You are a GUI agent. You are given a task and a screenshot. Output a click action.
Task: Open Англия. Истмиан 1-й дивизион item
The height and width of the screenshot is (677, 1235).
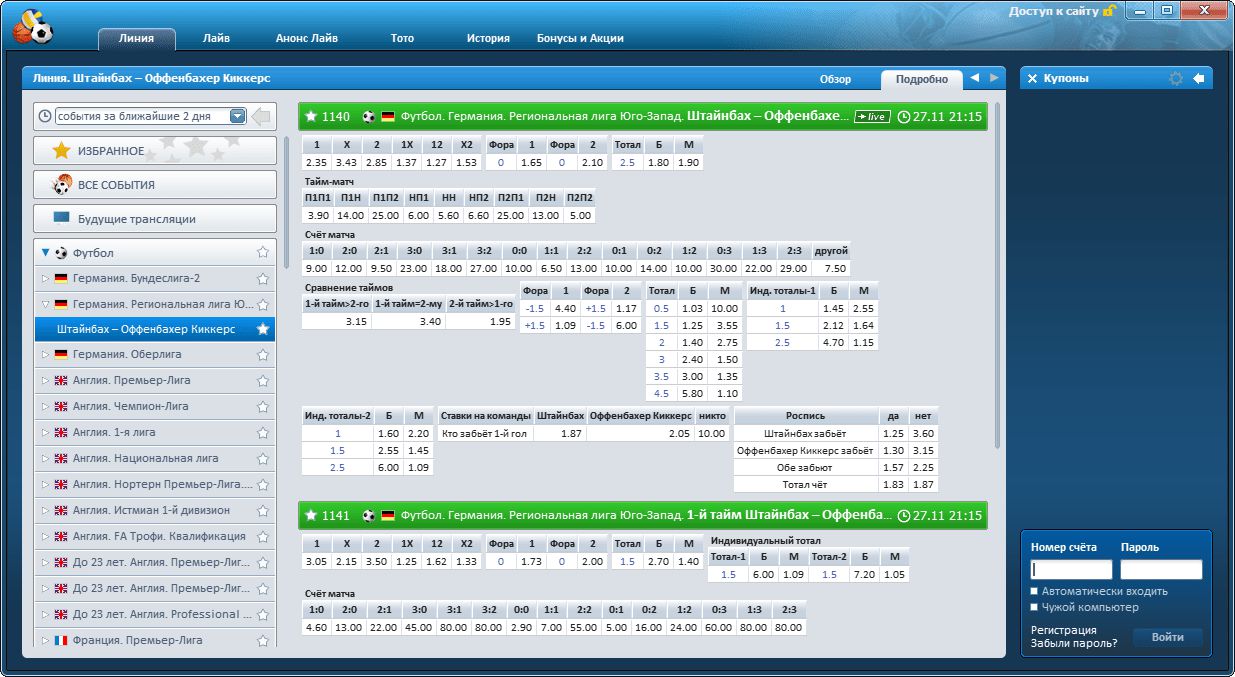click(155, 510)
